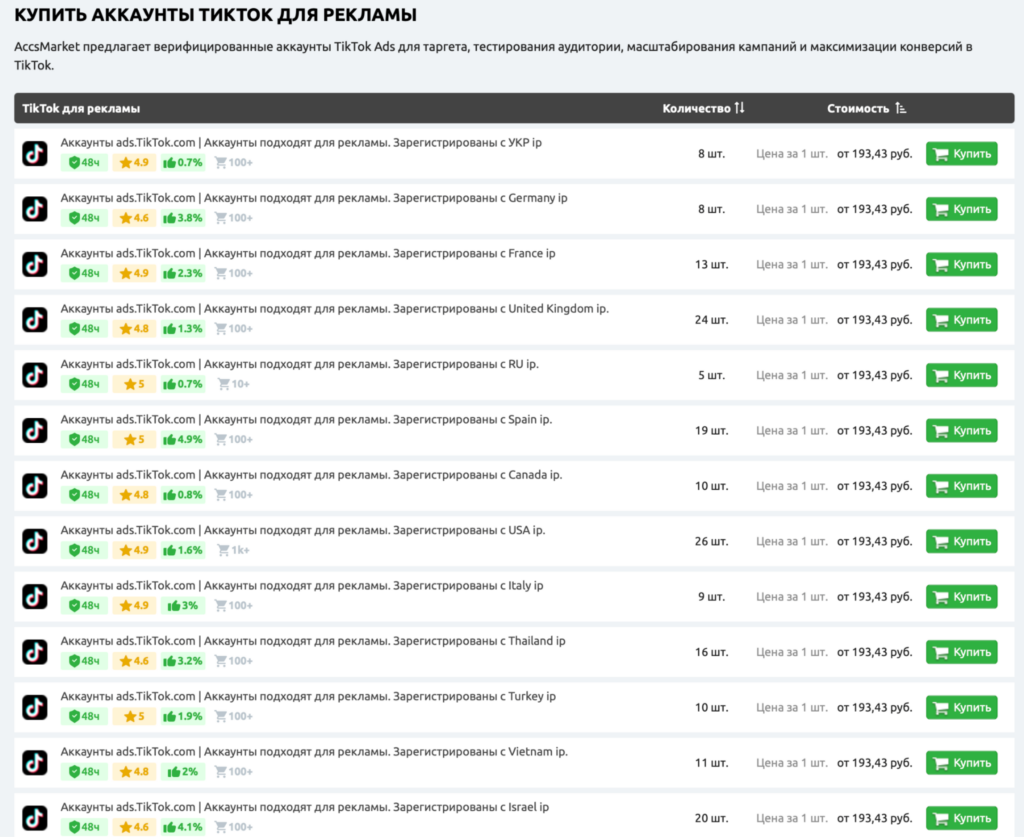Screen dimensions: 1024x837
Task: Open the listing registered with Germany ip
Action: pos(314,198)
